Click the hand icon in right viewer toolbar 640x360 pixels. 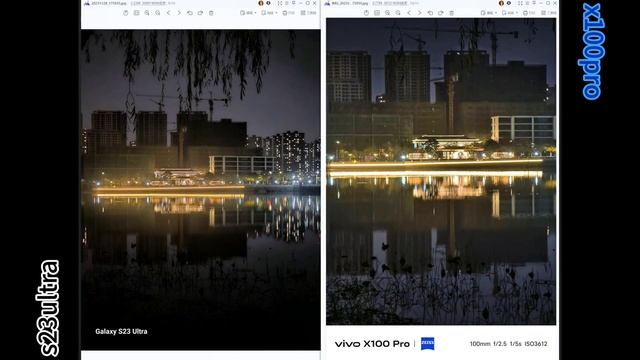[x=366, y=13]
